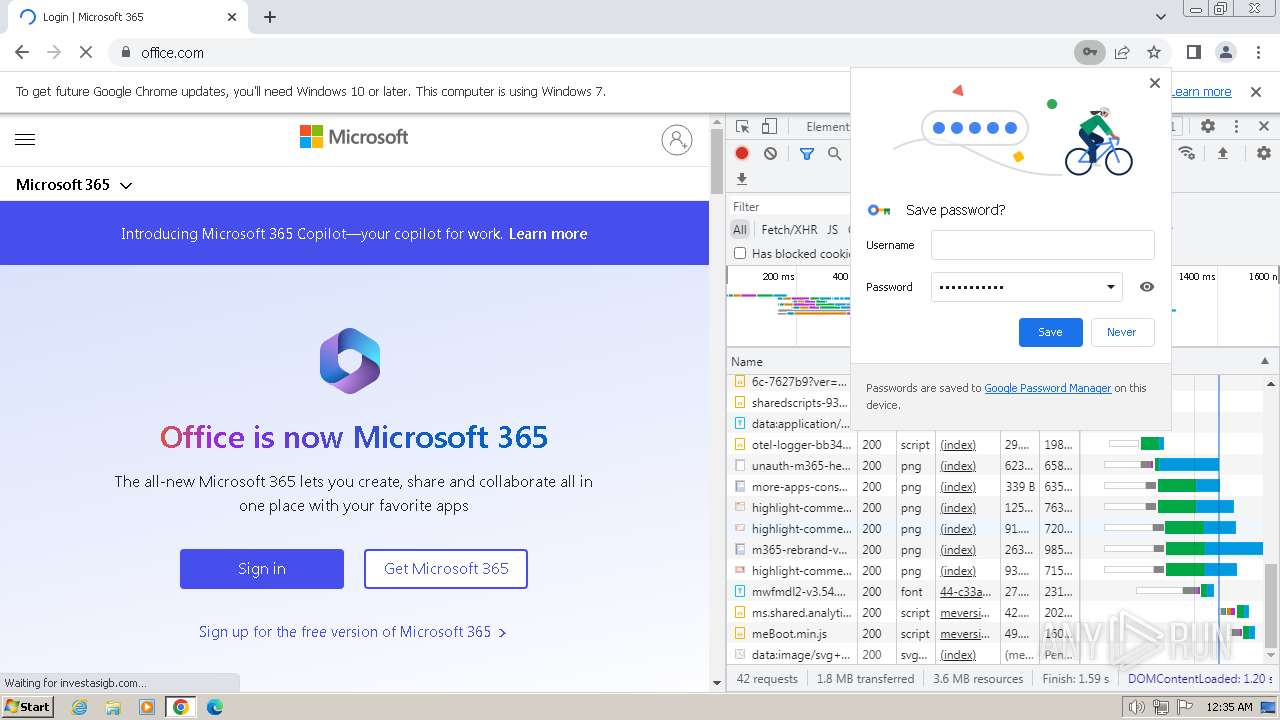The height and width of the screenshot is (720, 1280).
Task: Clear the network log
Action: (x=770, y=153)
